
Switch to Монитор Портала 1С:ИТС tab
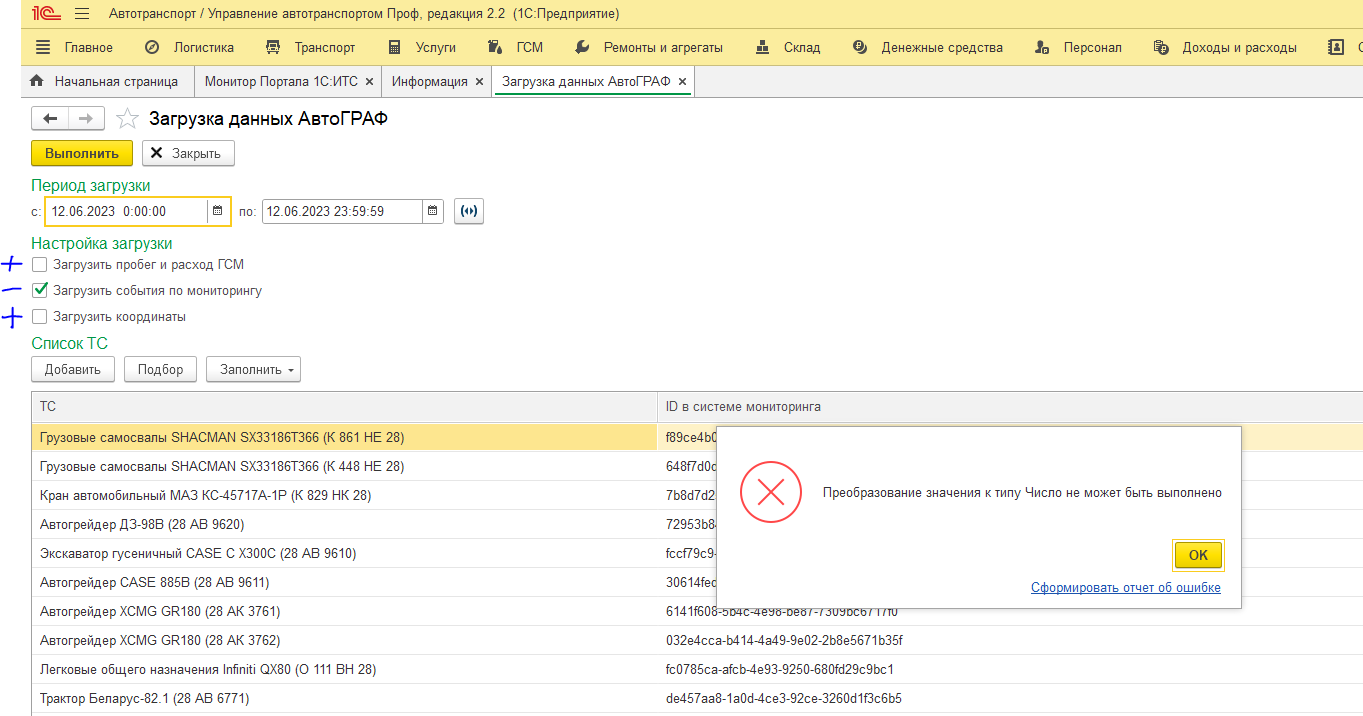pyautogui.click(x=280, y=82)
